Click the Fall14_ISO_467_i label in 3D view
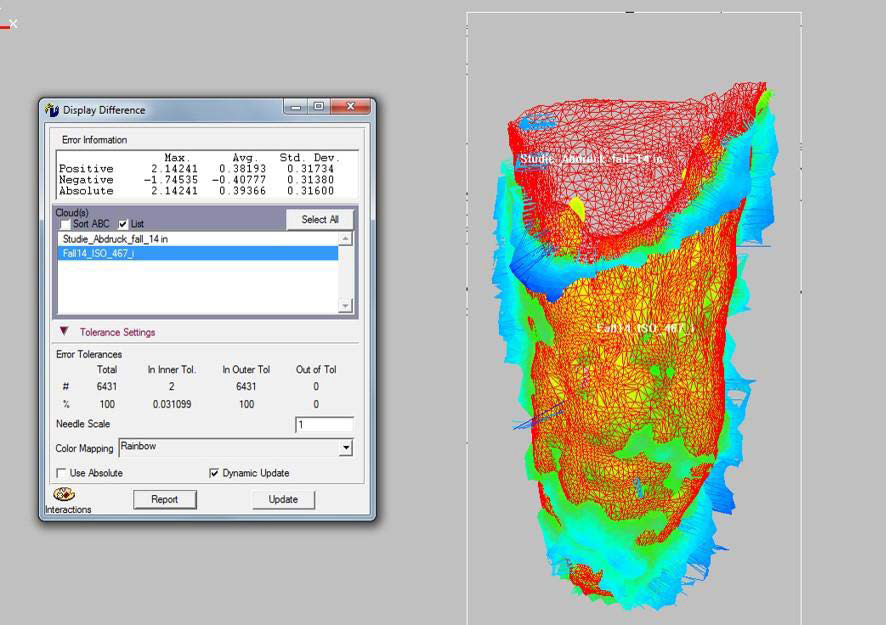Viewport: 886px width, 625px height. tap(645, 328)
